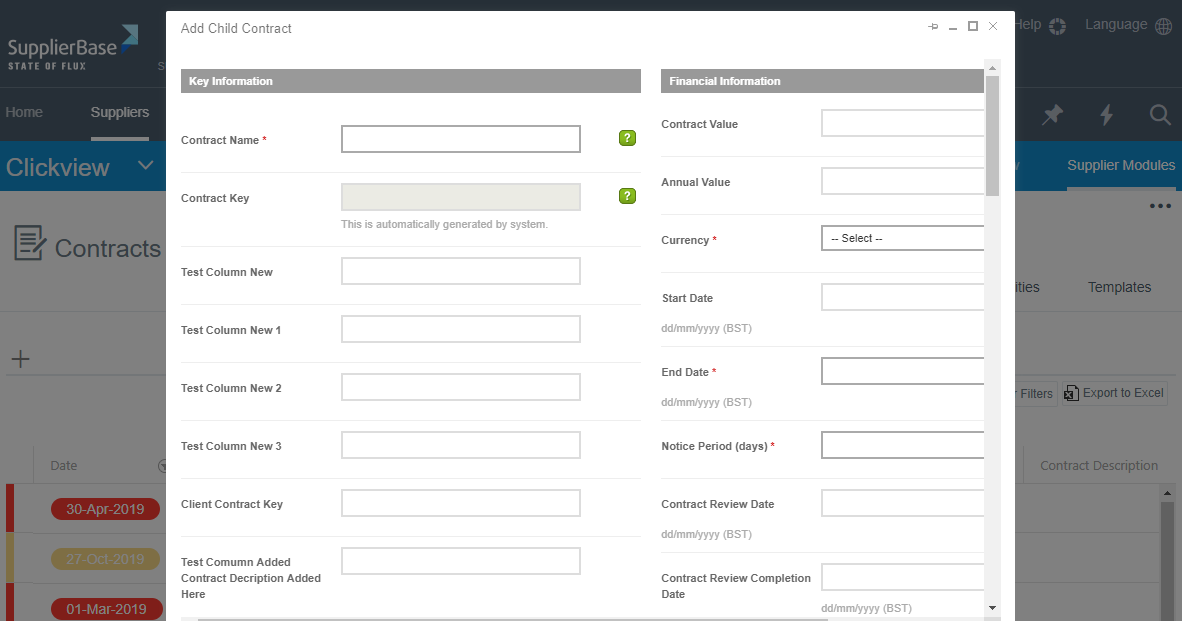The height and width of the screenshot is (621, 1182).
Task: Select the 30-Apr-2019 date badge
Action: (105, 509)
